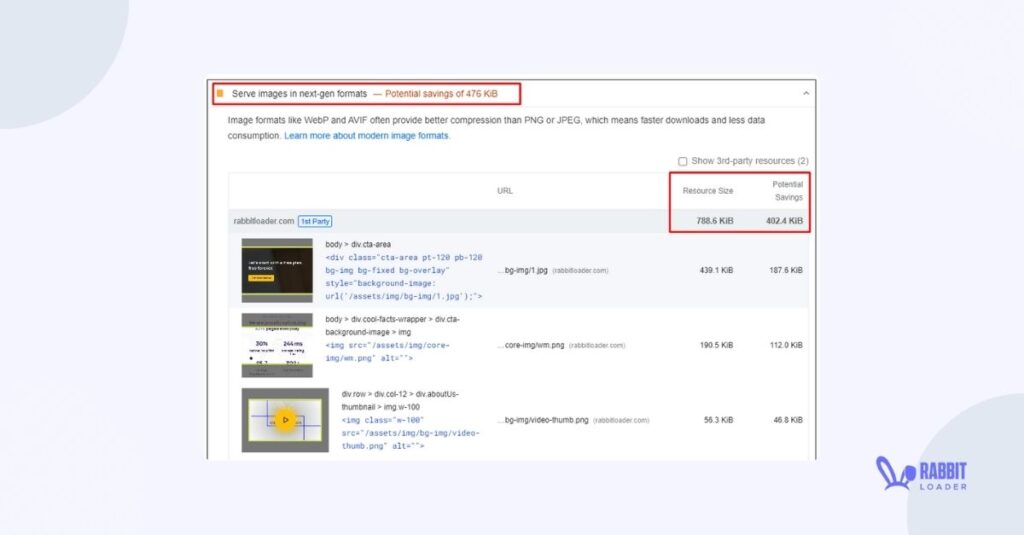Click the 1st Party badge

click(315, 221)
